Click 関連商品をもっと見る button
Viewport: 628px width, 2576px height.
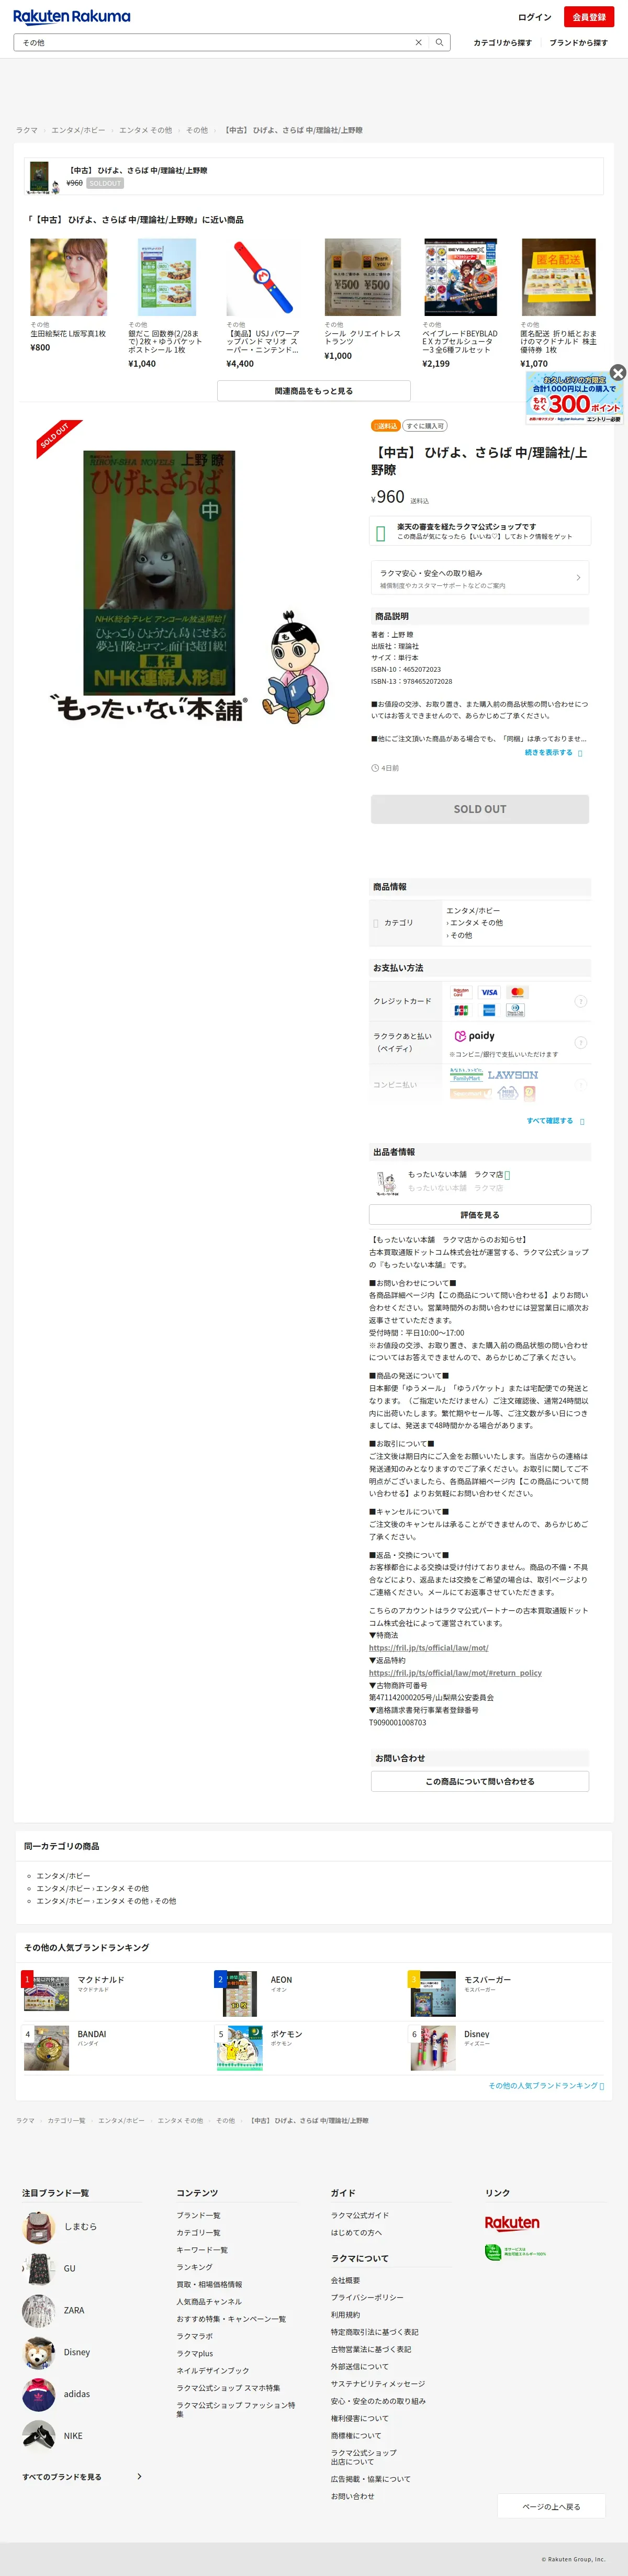314,391
